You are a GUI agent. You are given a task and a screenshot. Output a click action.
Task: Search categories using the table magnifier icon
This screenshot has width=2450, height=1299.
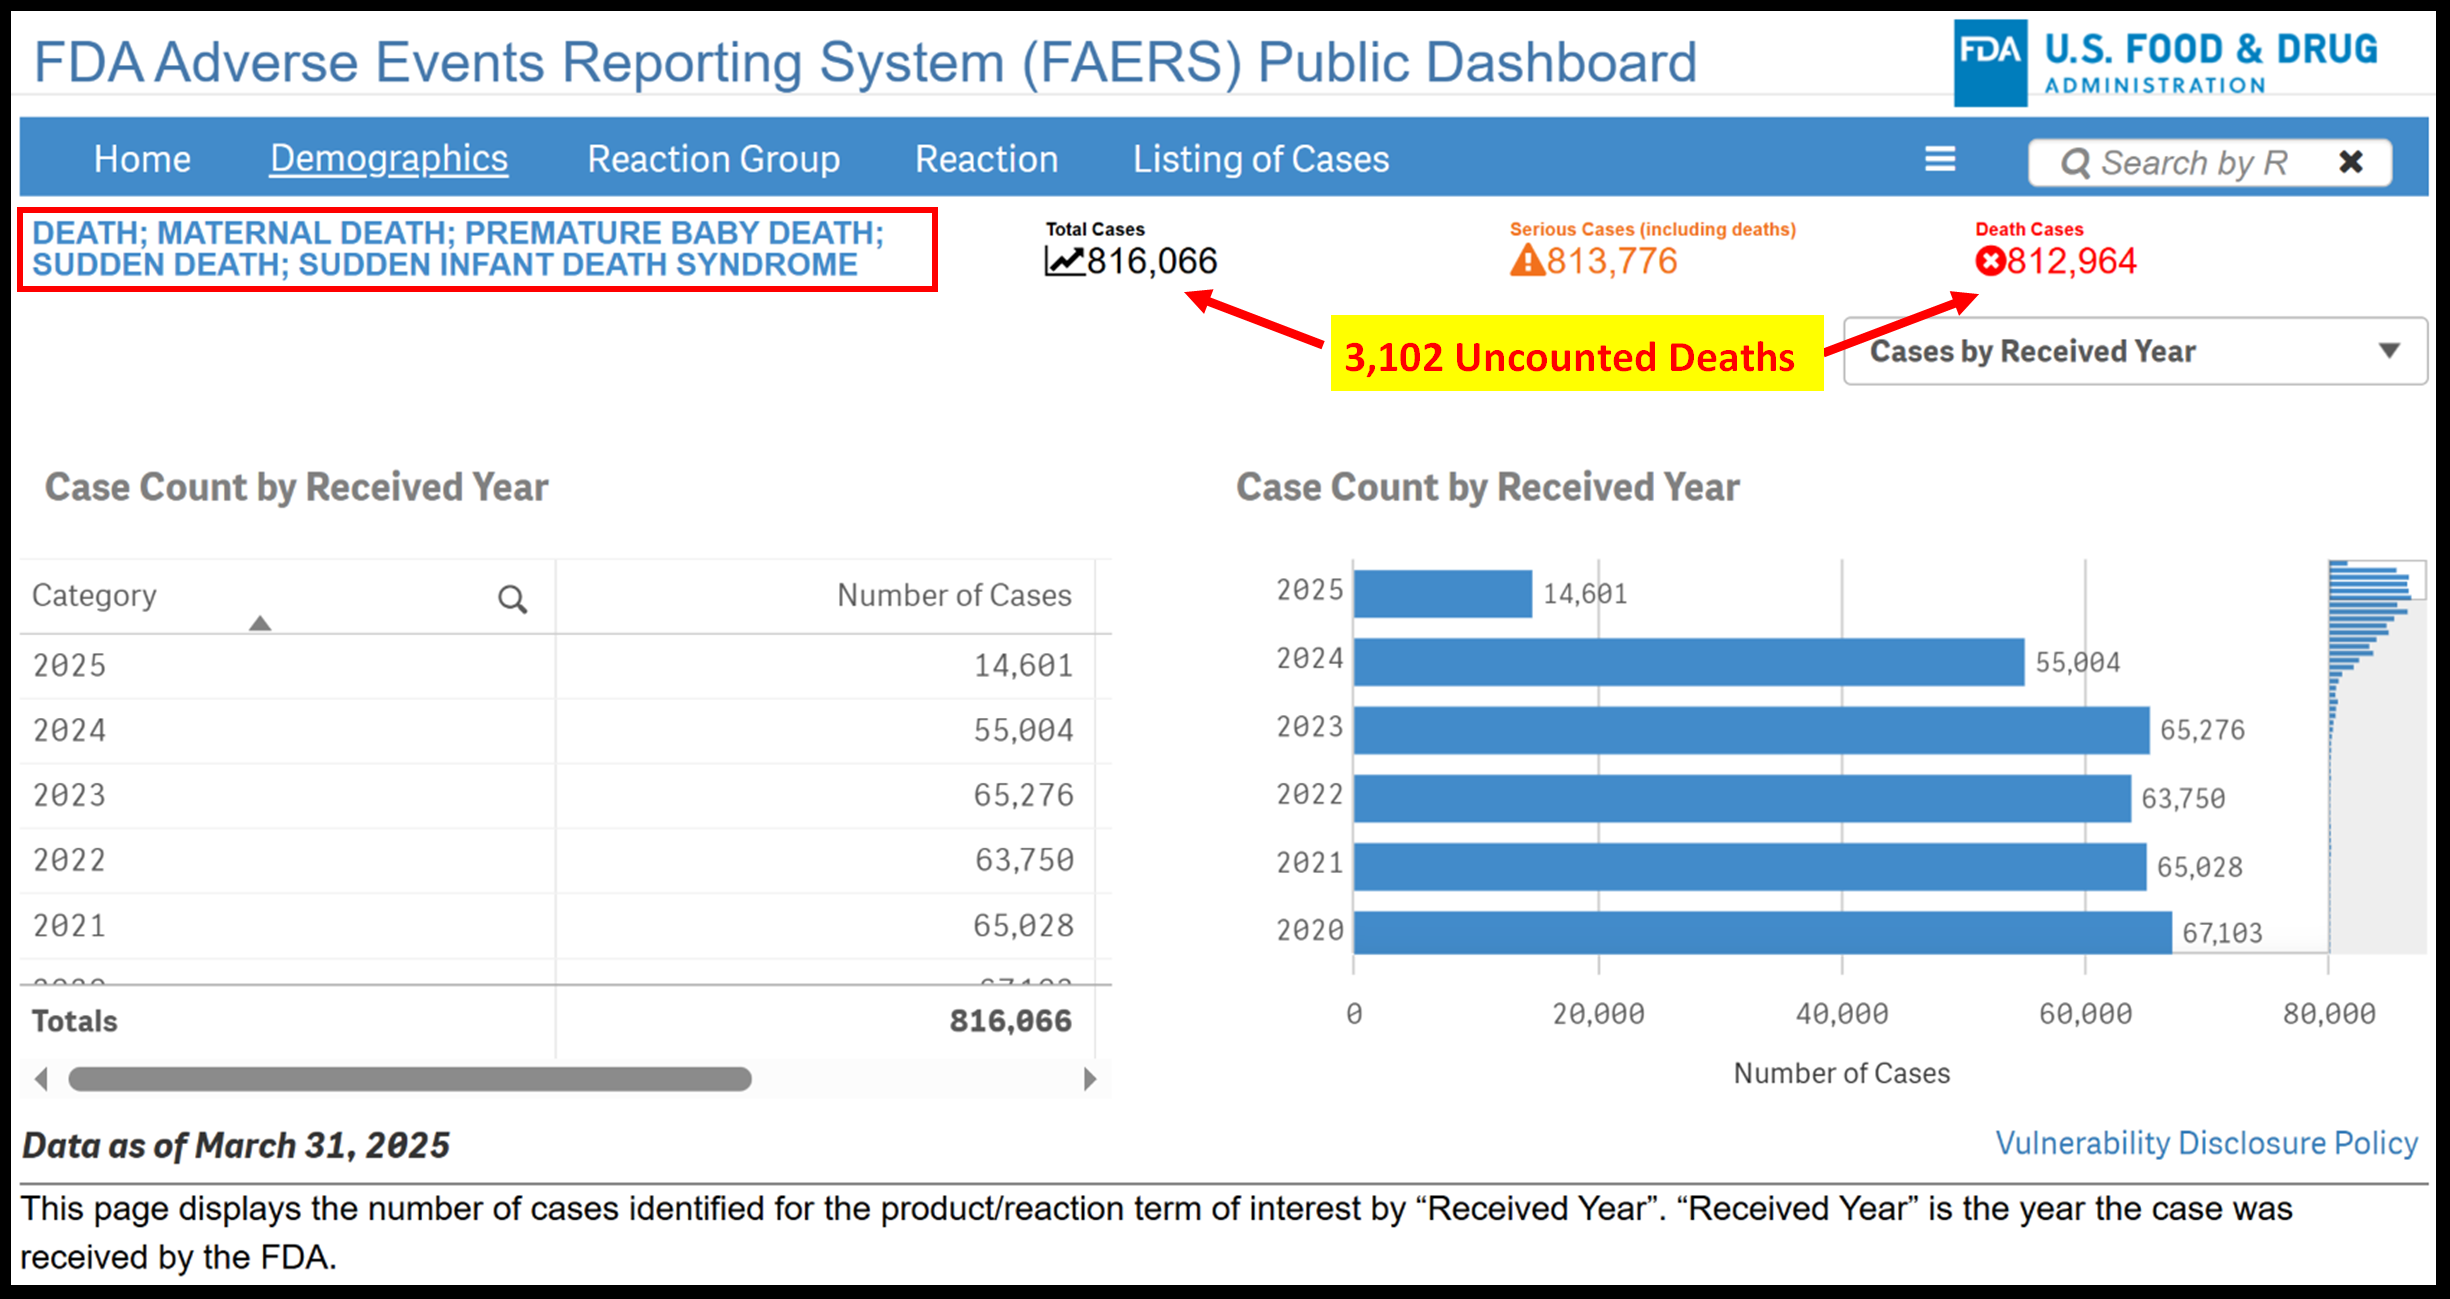pyautogui.click(x=512, y=599)
